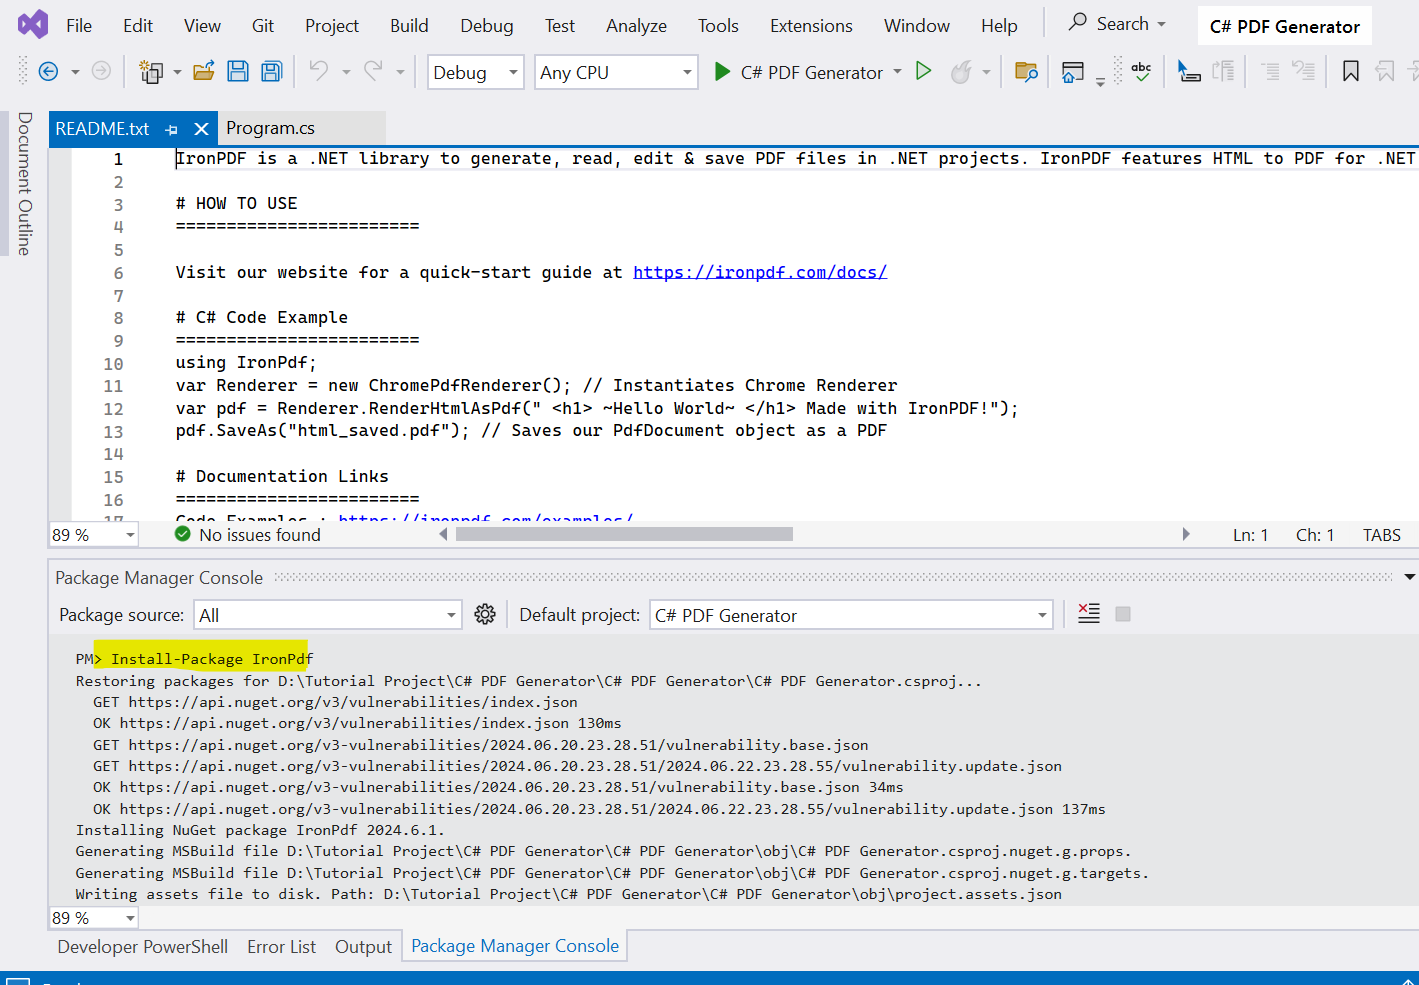Clear the Package Manager Console output
1419x985 pixels.
[1088, 613]
